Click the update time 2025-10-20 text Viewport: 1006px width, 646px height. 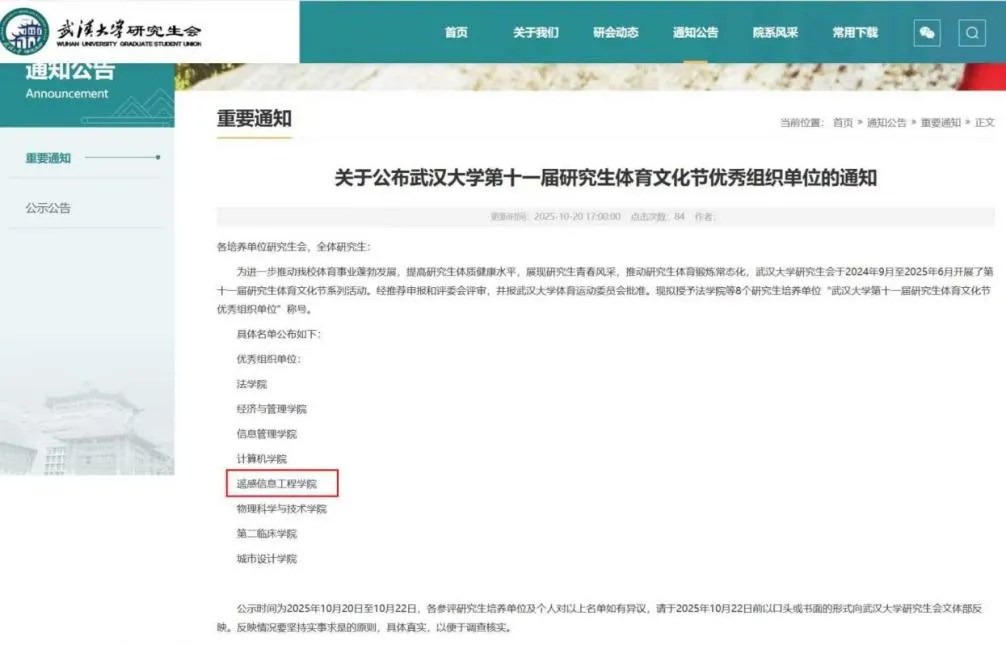tap(556, 217)
